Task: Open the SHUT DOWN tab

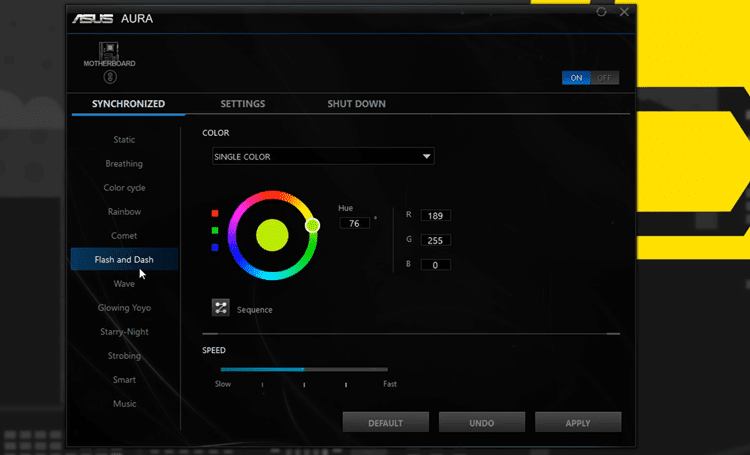Action: tap(356, 104)
